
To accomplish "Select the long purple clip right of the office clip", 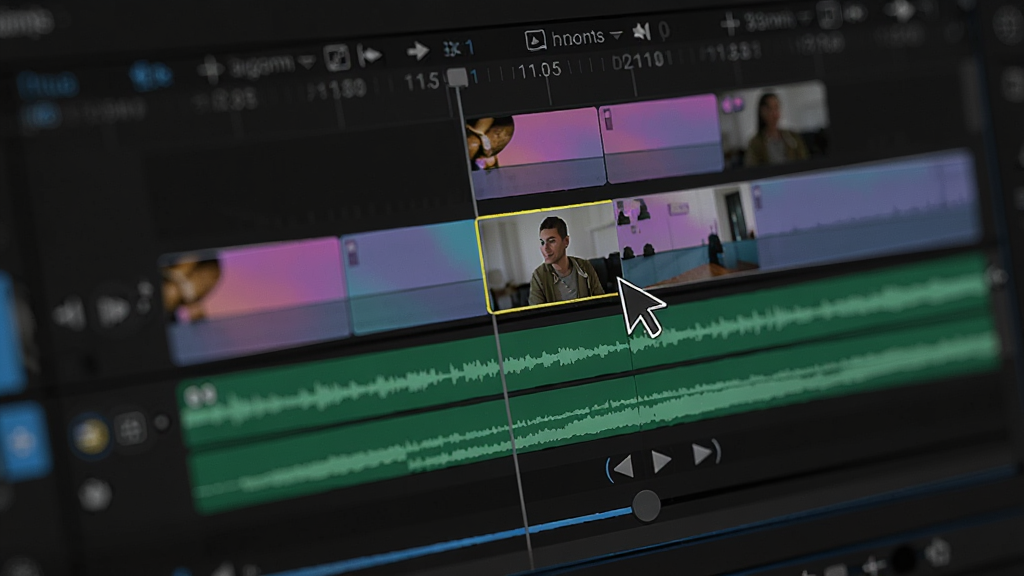I will tap(865, 208).
